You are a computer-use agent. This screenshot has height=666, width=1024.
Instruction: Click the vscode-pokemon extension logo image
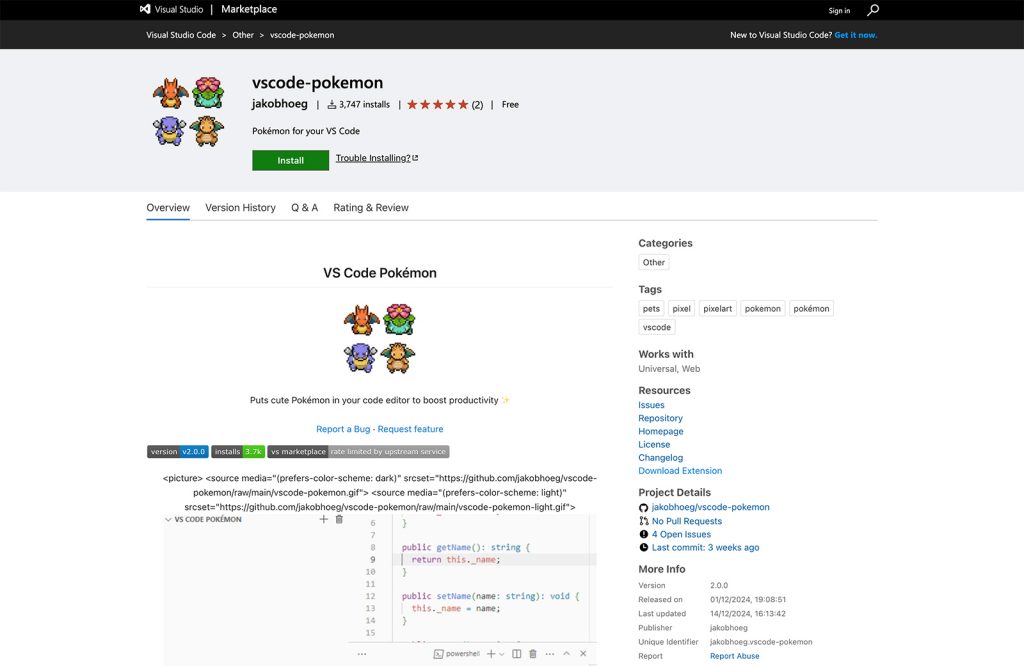[x=188, y=112]
